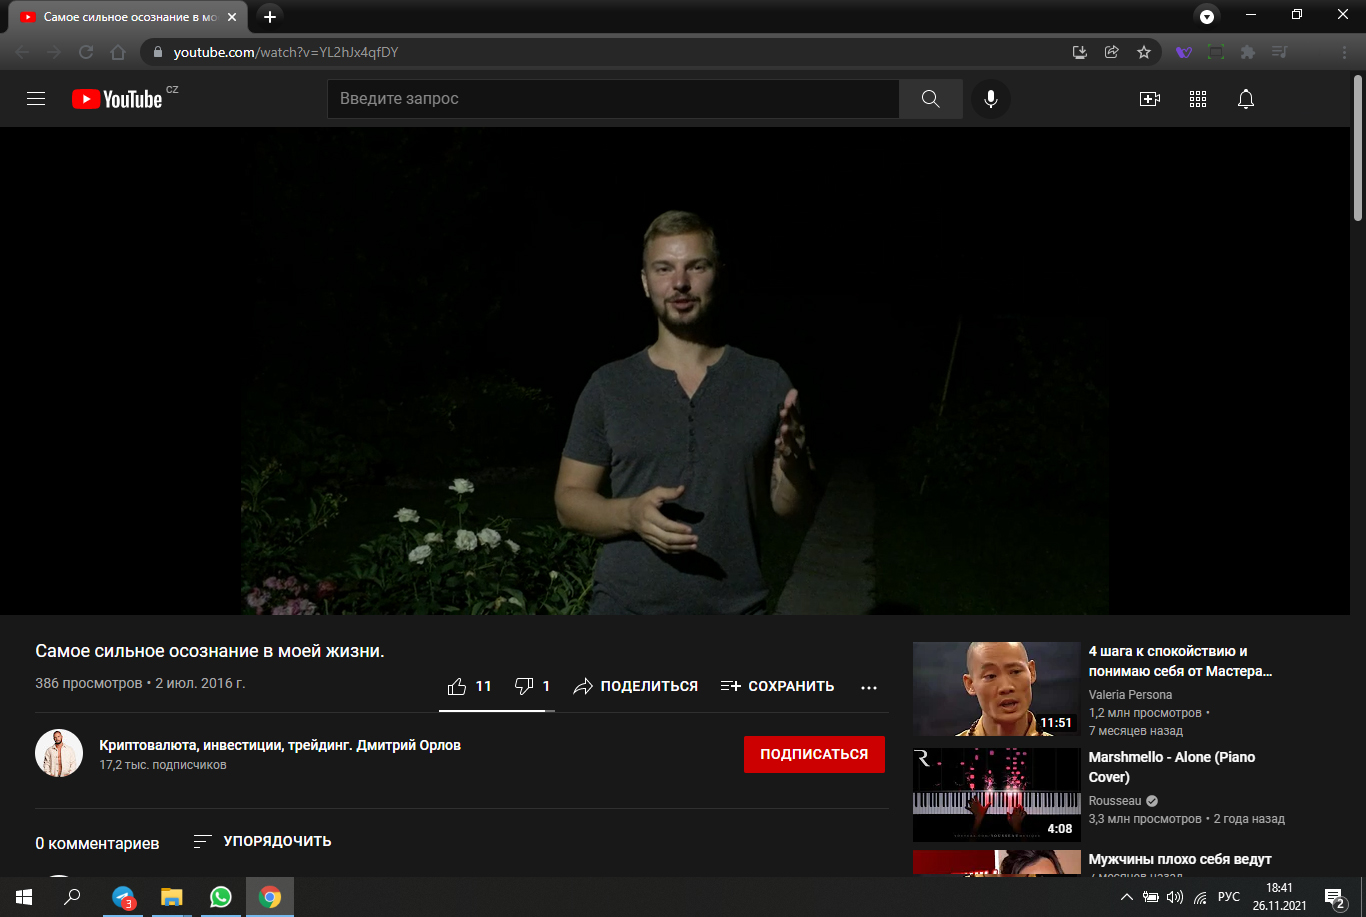1366x917 pixels.
Task: Click the YouTube logo to go home
Action: (117, 99)
